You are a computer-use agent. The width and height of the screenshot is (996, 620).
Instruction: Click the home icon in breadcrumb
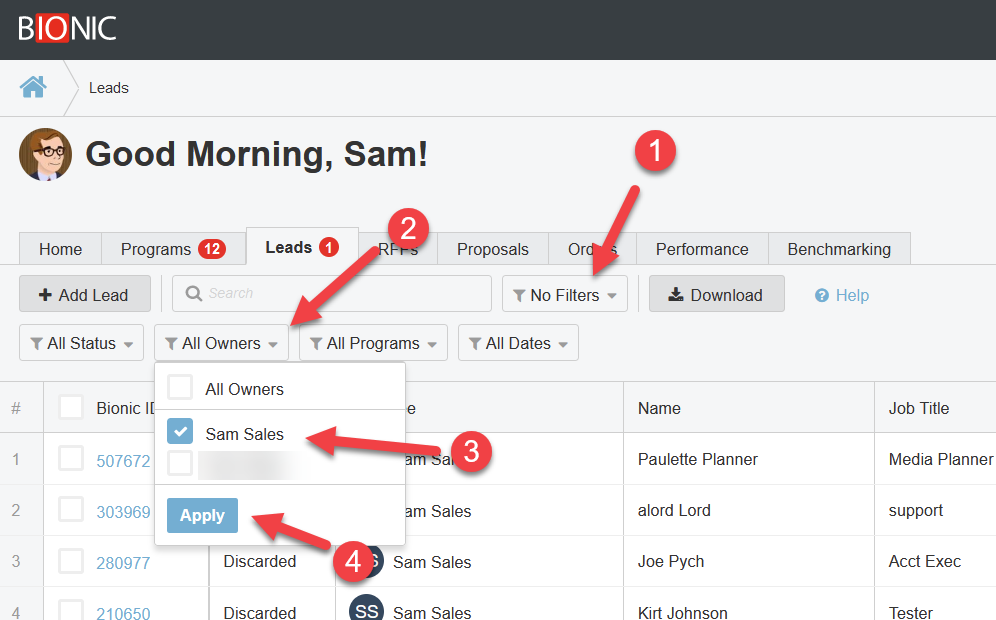click(x=33, y=88)
